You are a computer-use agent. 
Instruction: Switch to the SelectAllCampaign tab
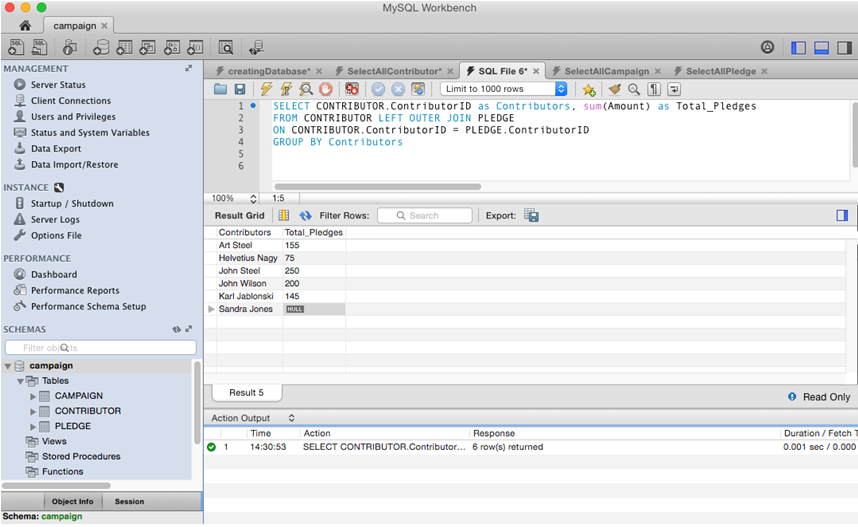[x=606, y=71]
